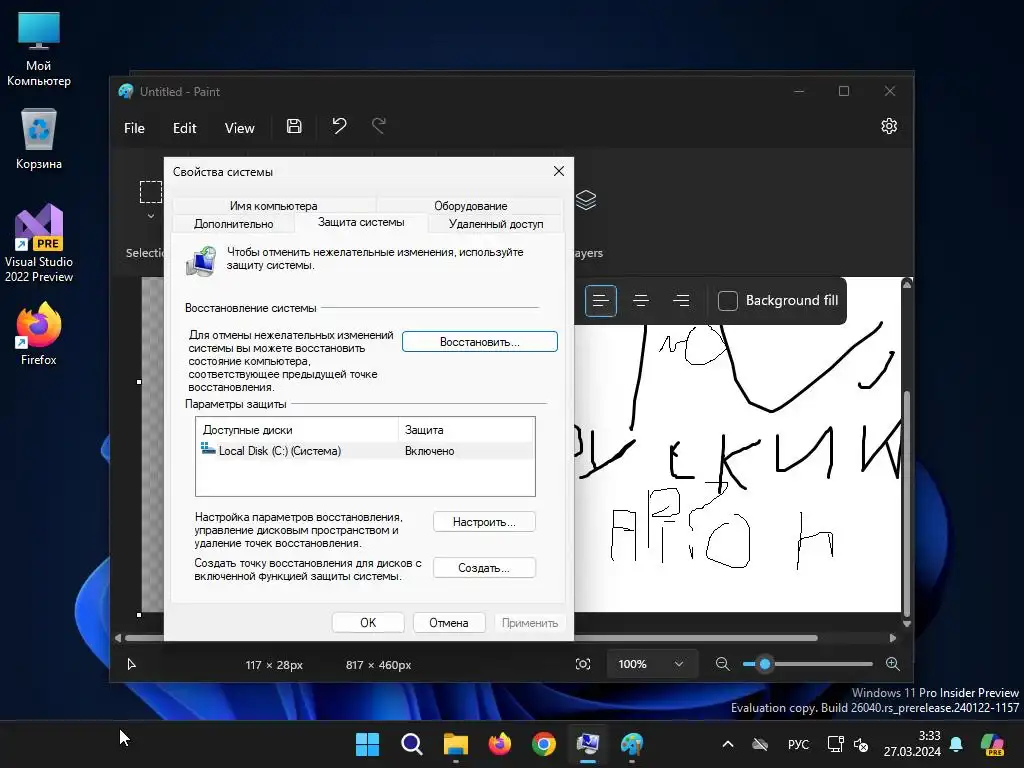Select the rectangular selection tool in Paint

coord(151,192)
